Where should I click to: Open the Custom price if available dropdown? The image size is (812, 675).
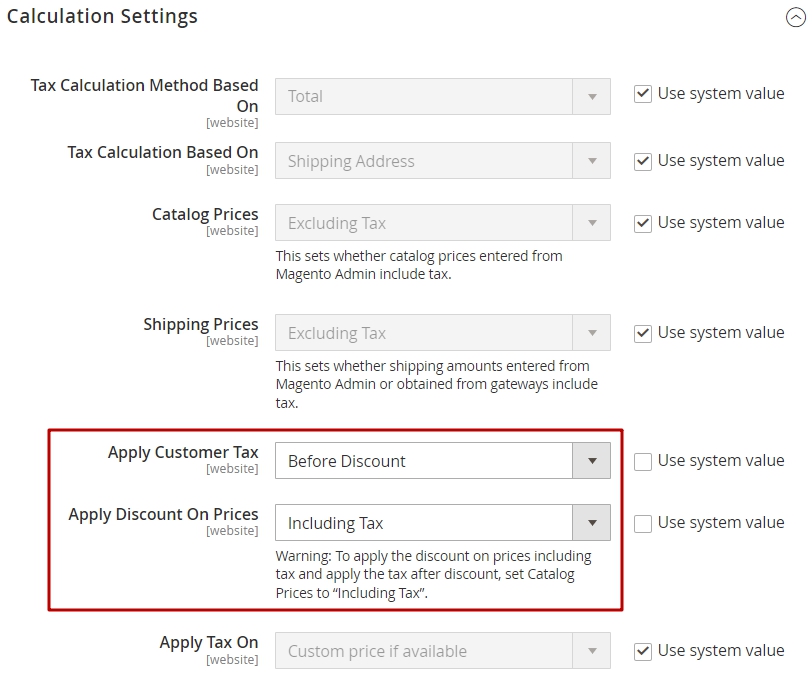tap(443, 651)
